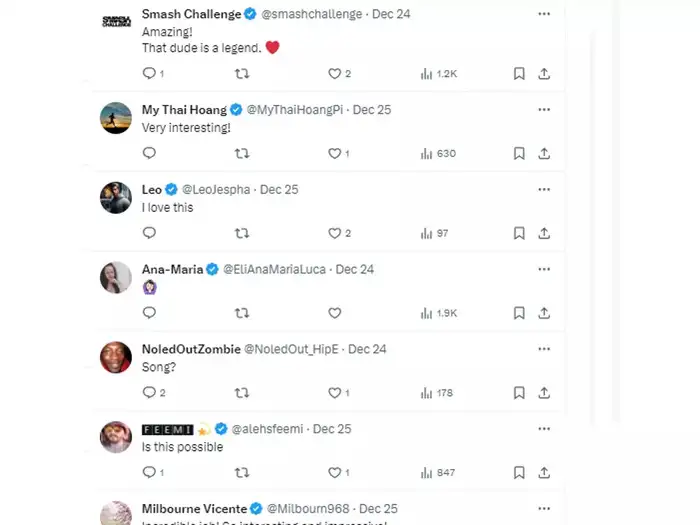Open Smash Challenge profile name link
Screen dimensions: 700x525
[x=192, y=14]
